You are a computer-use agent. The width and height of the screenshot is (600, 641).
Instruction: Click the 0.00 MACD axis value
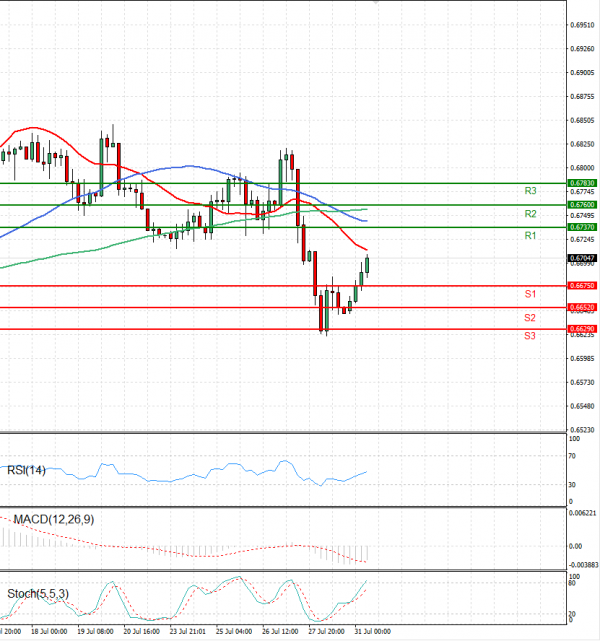tap(575, 547)
